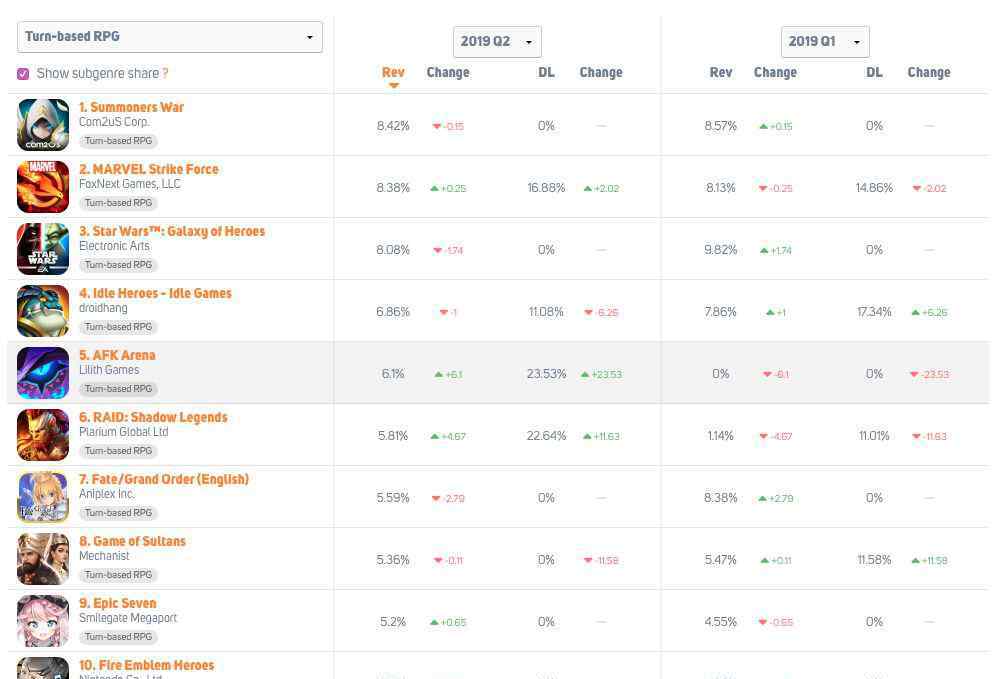Open the 6. RAID: Shadow Legends link
The height and width of the screenshot is (679, 992).
pyautogui.click(x=153, y=418)
